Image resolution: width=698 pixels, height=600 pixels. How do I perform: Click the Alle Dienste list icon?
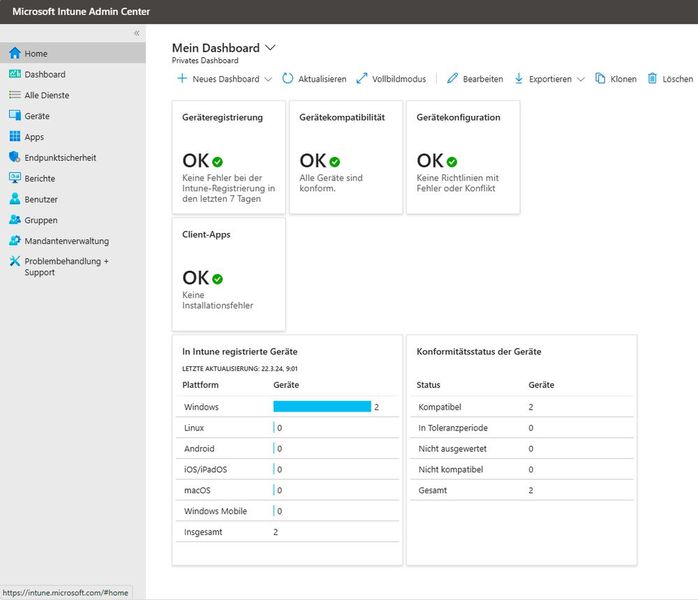[x=15, y=95]
